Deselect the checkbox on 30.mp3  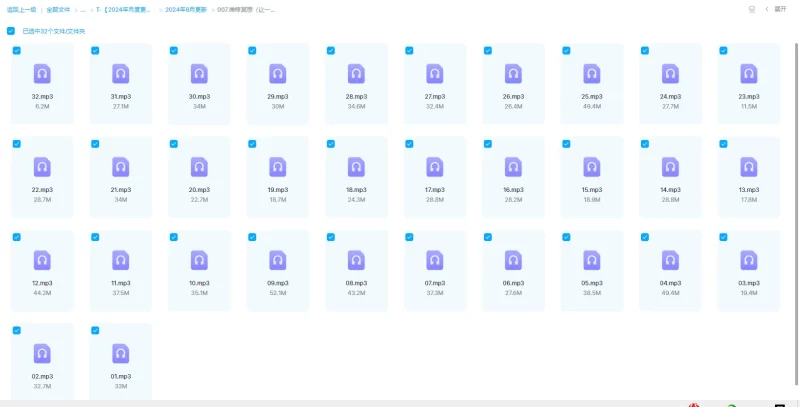[173, 50]
